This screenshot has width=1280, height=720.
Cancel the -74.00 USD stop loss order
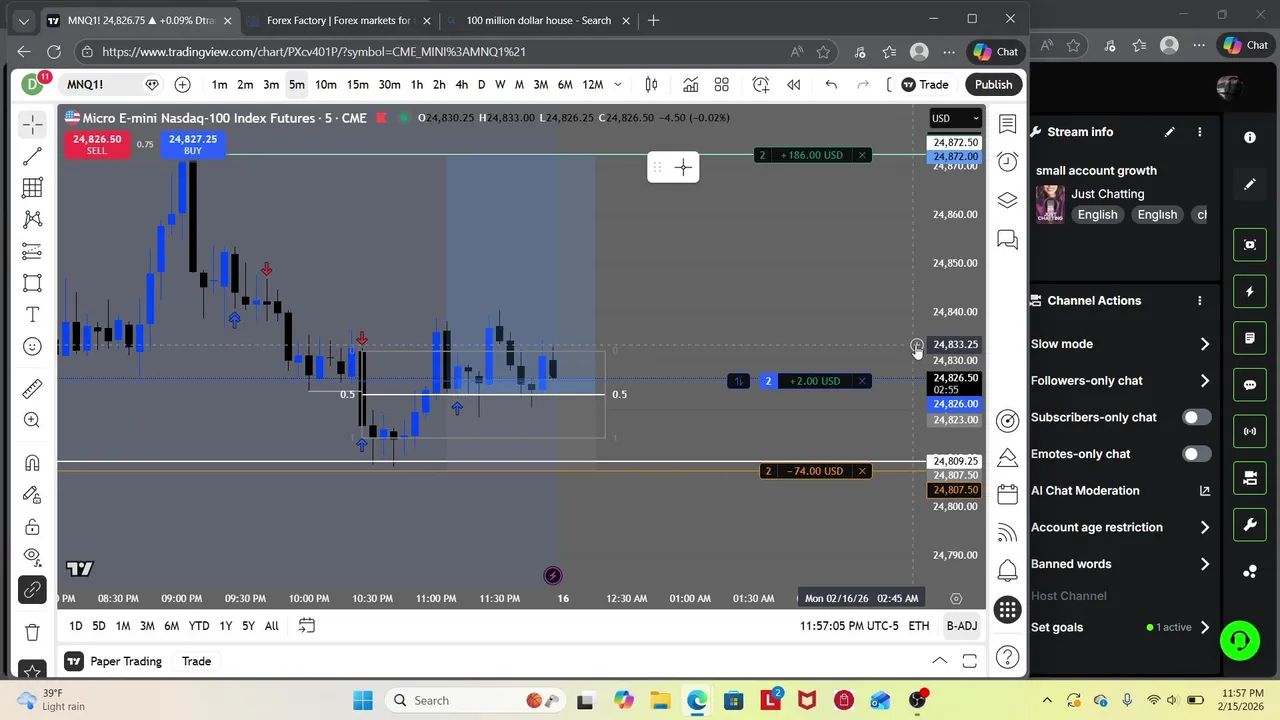pos(862,471)
